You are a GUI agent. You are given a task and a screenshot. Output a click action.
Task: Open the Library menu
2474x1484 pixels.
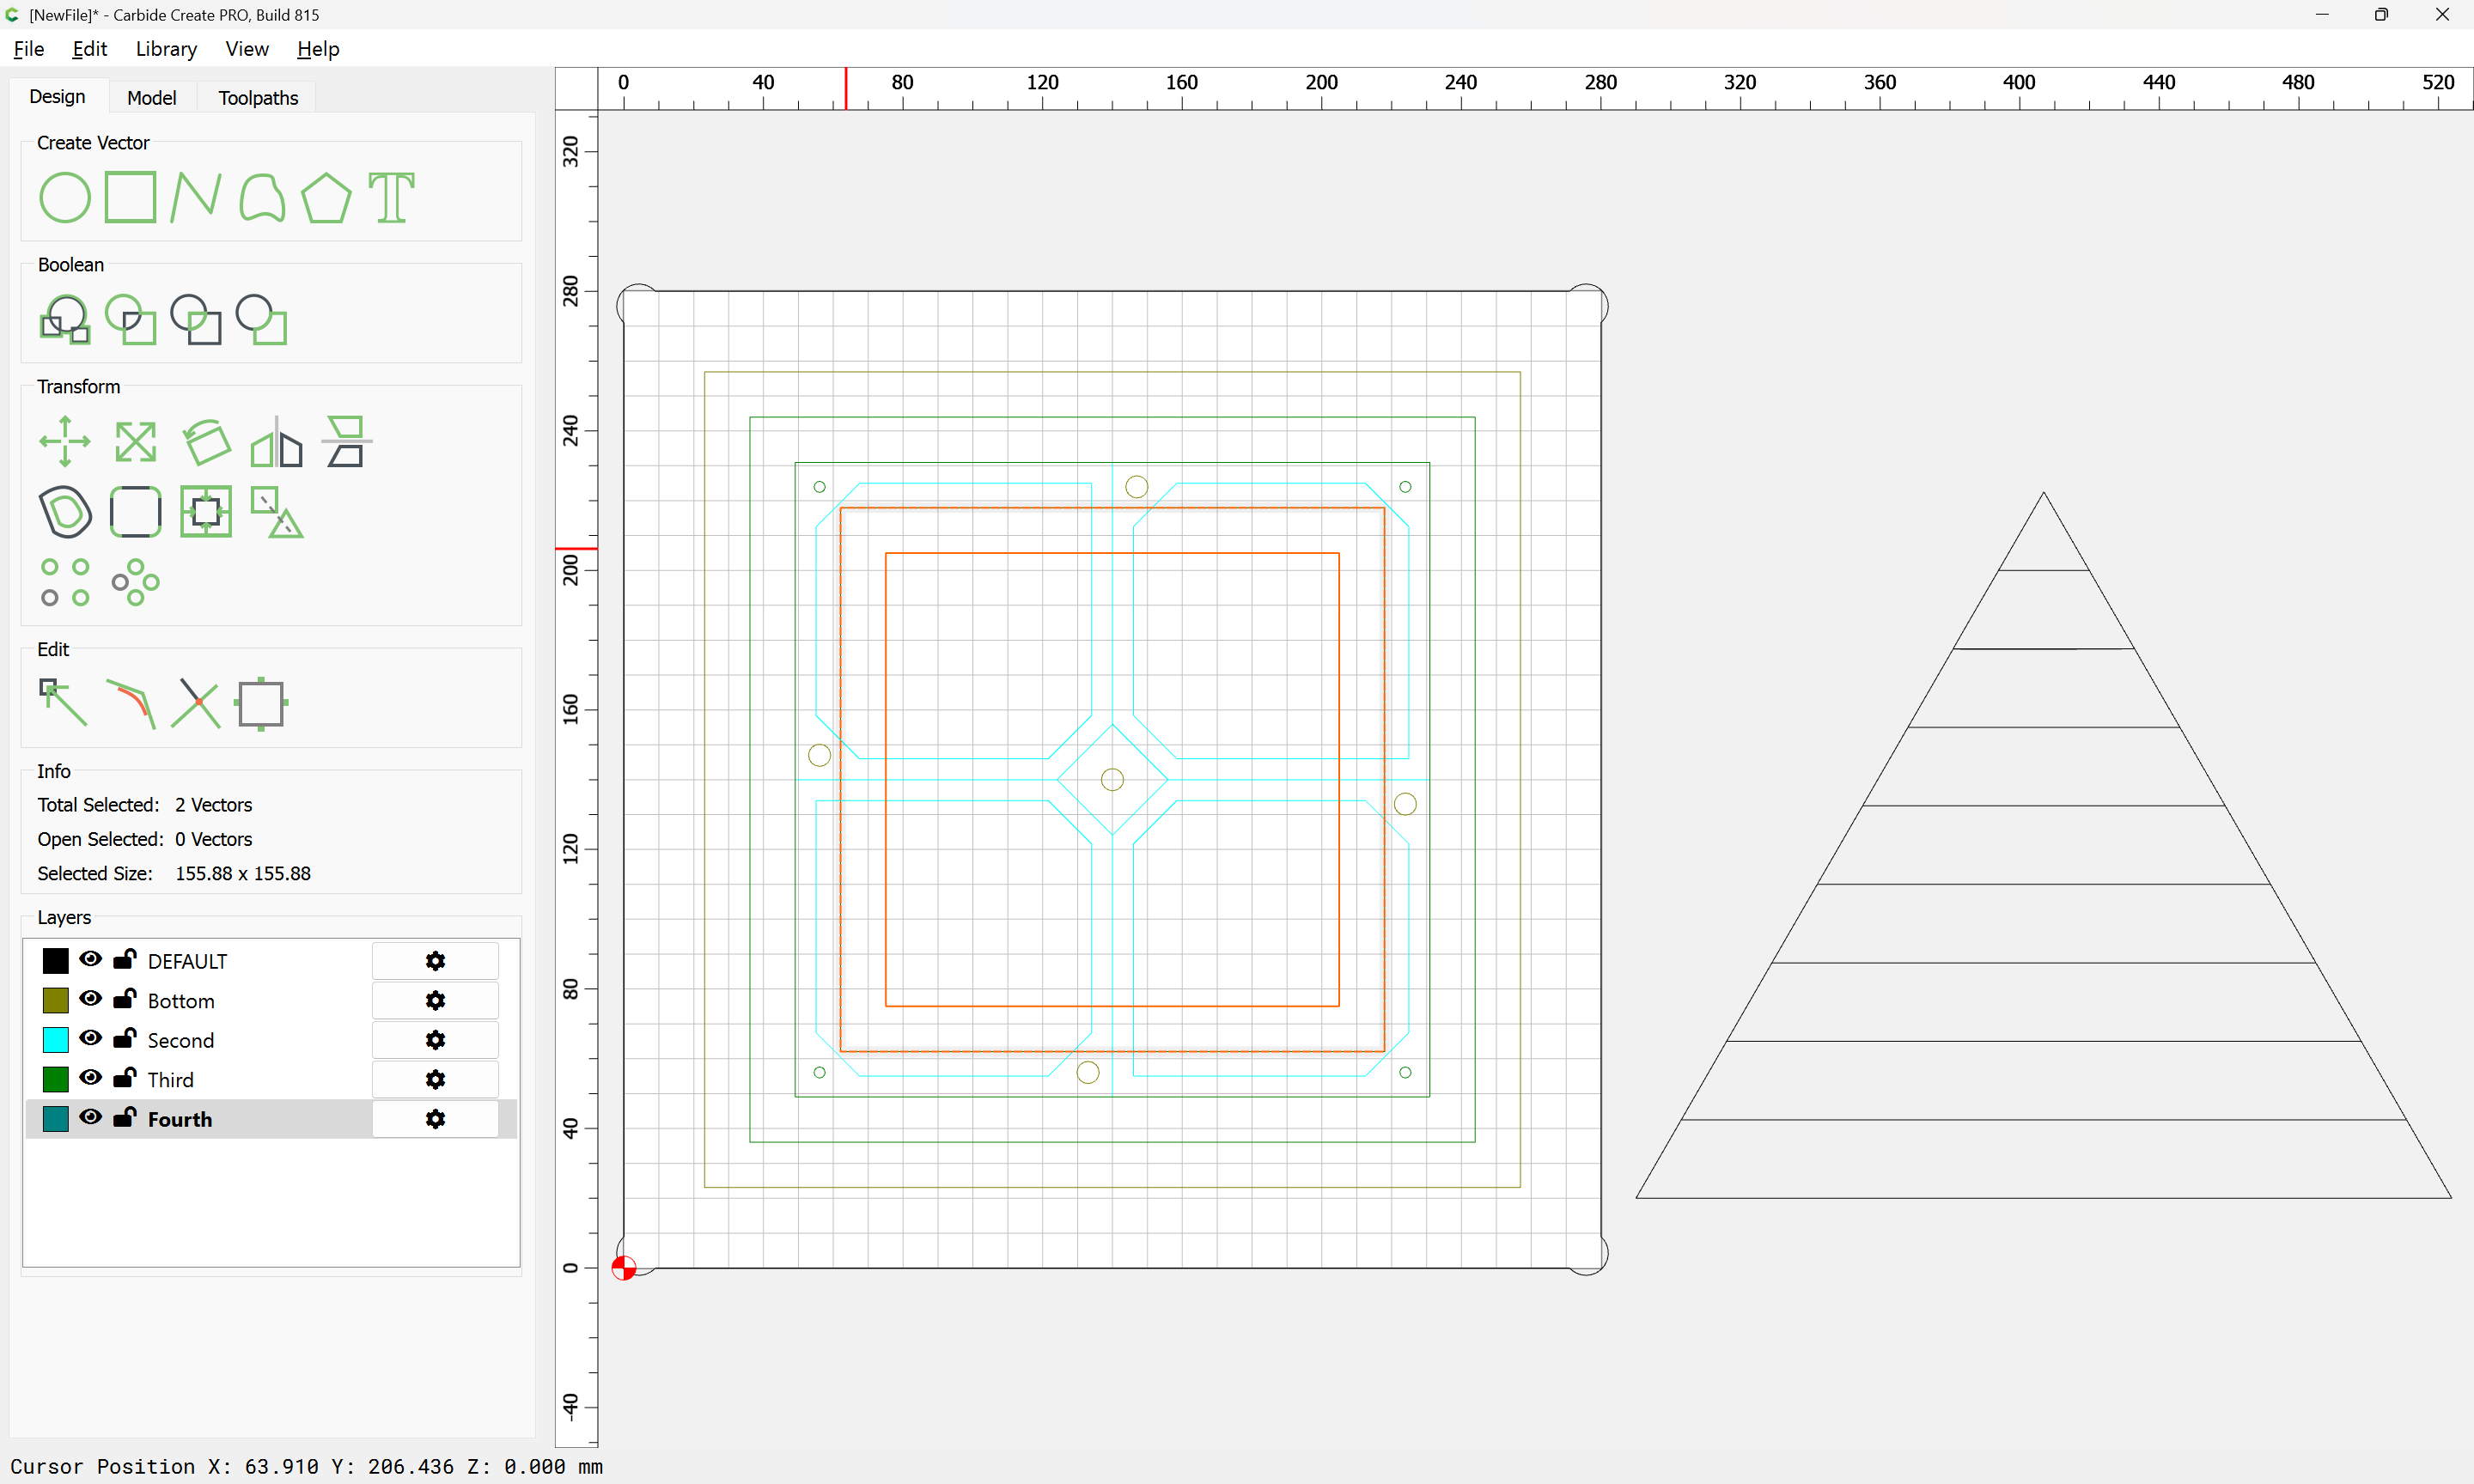click(166, 49)
